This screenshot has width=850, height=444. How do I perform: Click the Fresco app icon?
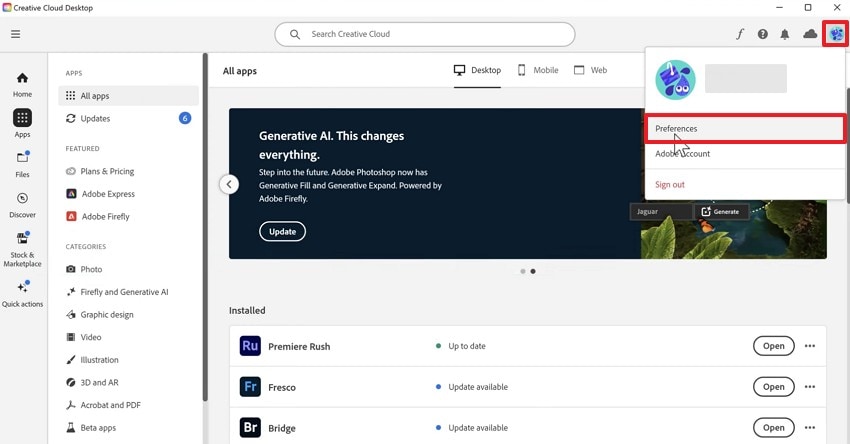pyautogui.click(x=250, y=387)
